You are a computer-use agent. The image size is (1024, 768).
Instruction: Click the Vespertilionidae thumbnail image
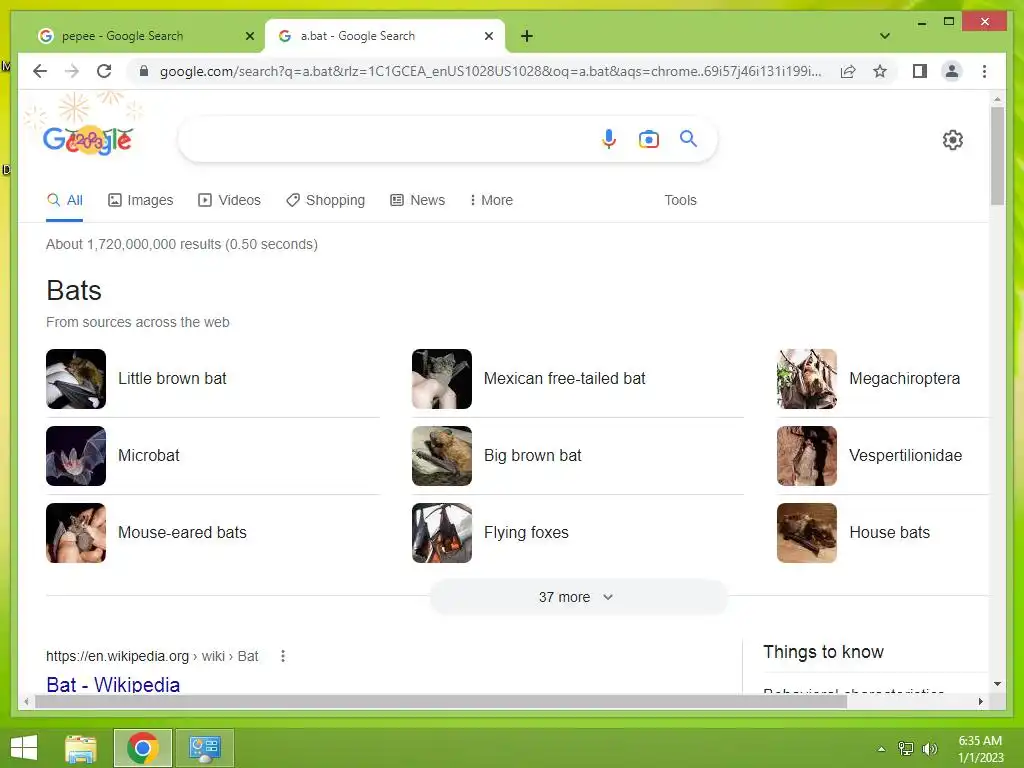[807, 456]
